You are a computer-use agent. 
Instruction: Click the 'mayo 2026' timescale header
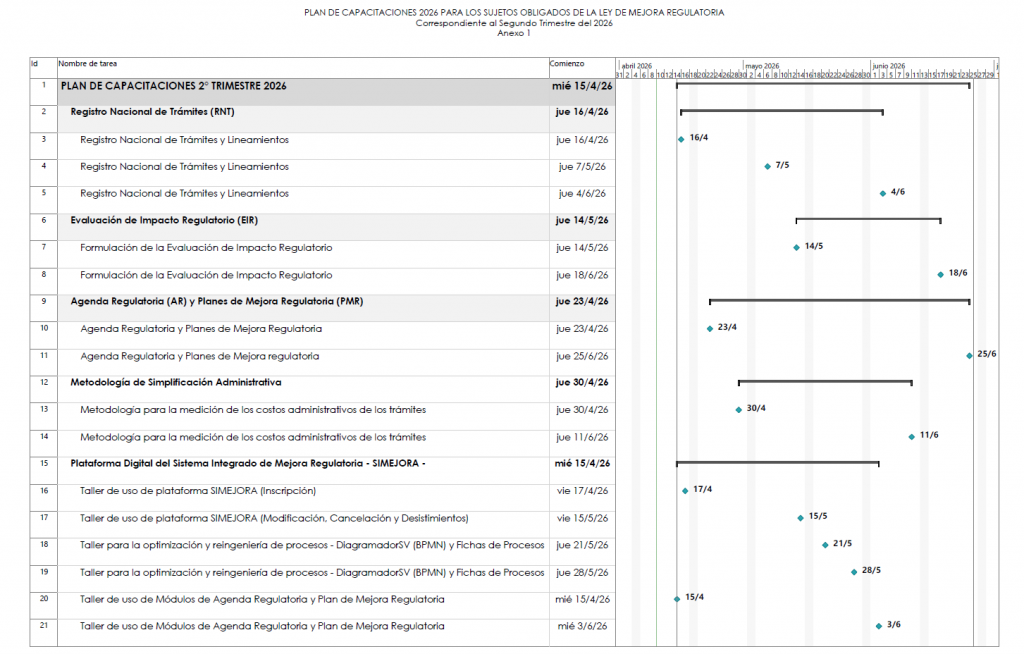coord(761,65)
